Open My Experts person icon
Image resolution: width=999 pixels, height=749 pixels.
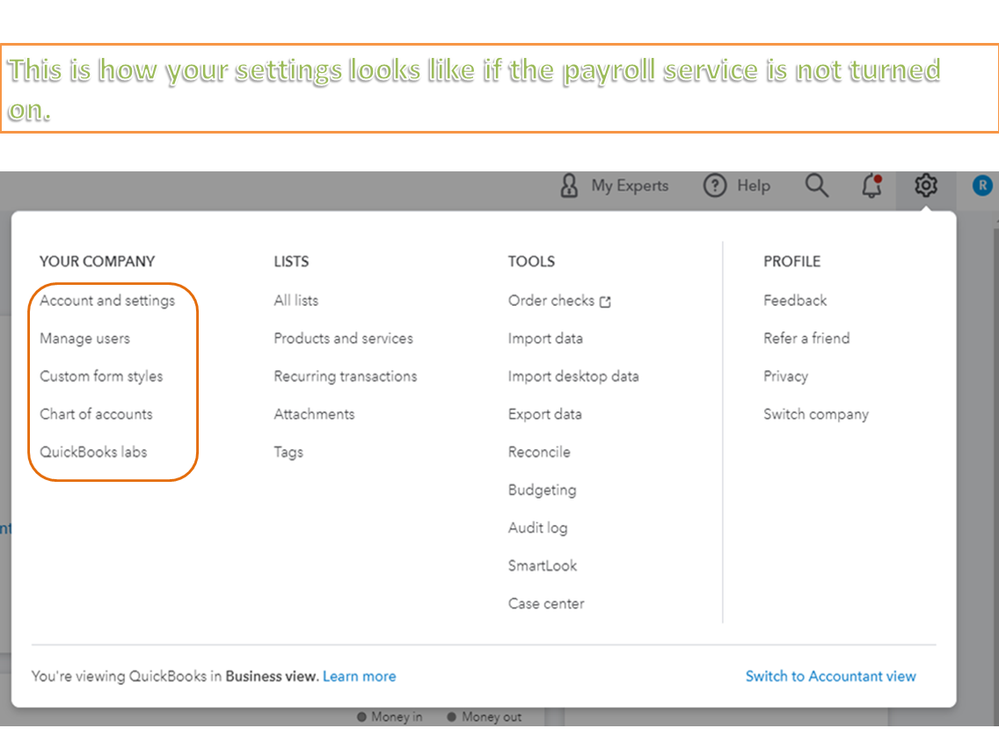(569, 186)
